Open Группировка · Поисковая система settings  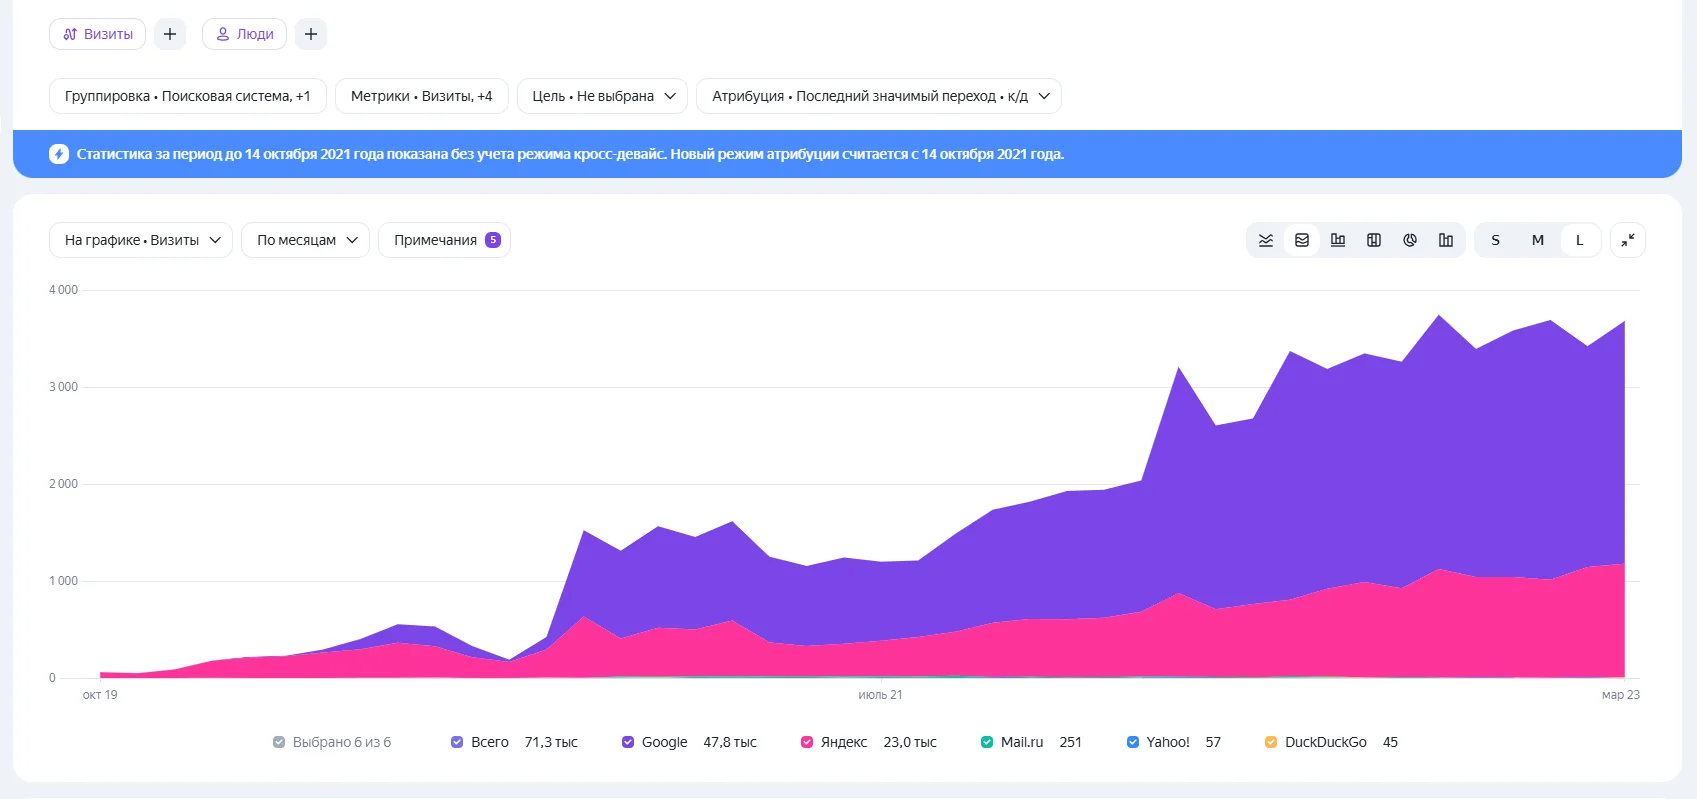point(188,96)
